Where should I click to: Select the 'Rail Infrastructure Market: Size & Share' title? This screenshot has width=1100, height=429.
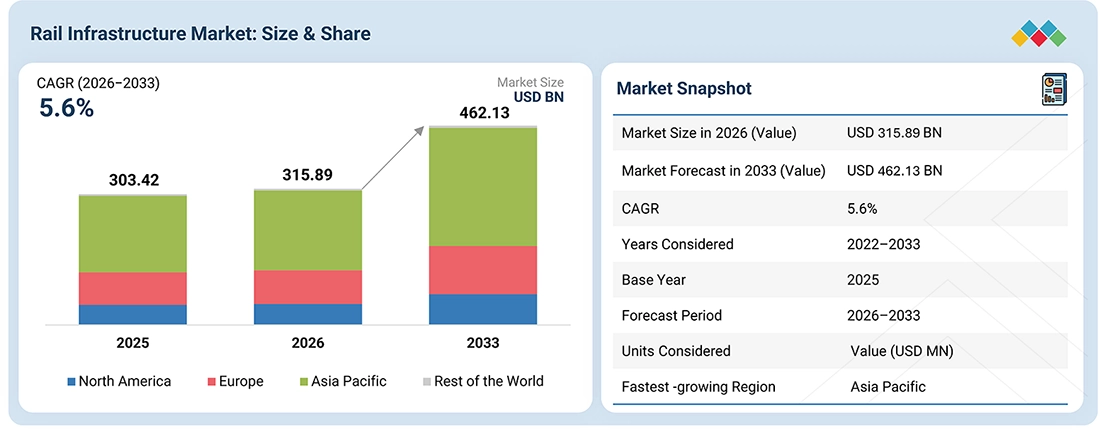(x=200, y=34)
